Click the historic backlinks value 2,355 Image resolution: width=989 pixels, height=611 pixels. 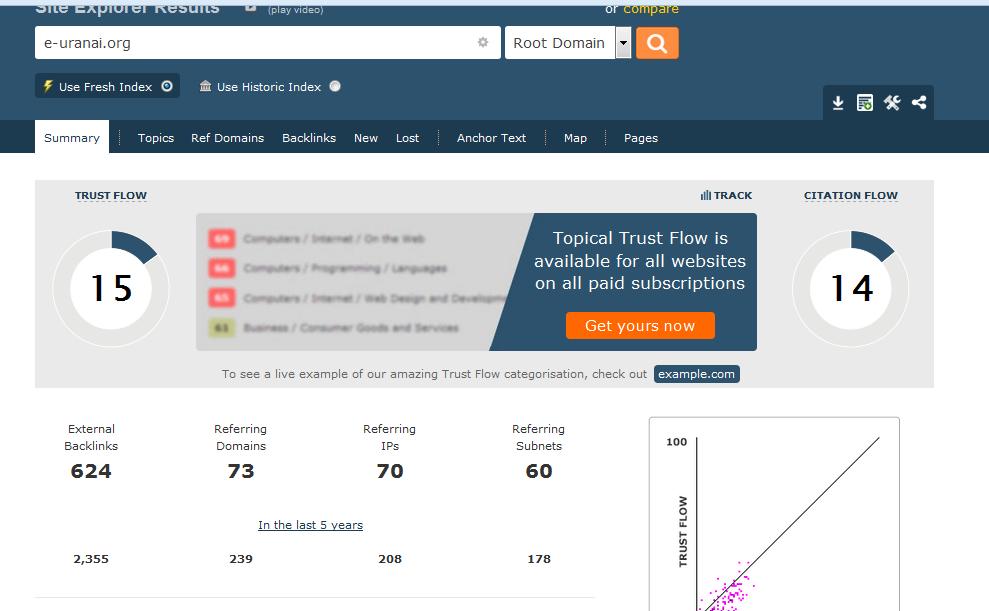pyautogui.click(x=91, y=559)
